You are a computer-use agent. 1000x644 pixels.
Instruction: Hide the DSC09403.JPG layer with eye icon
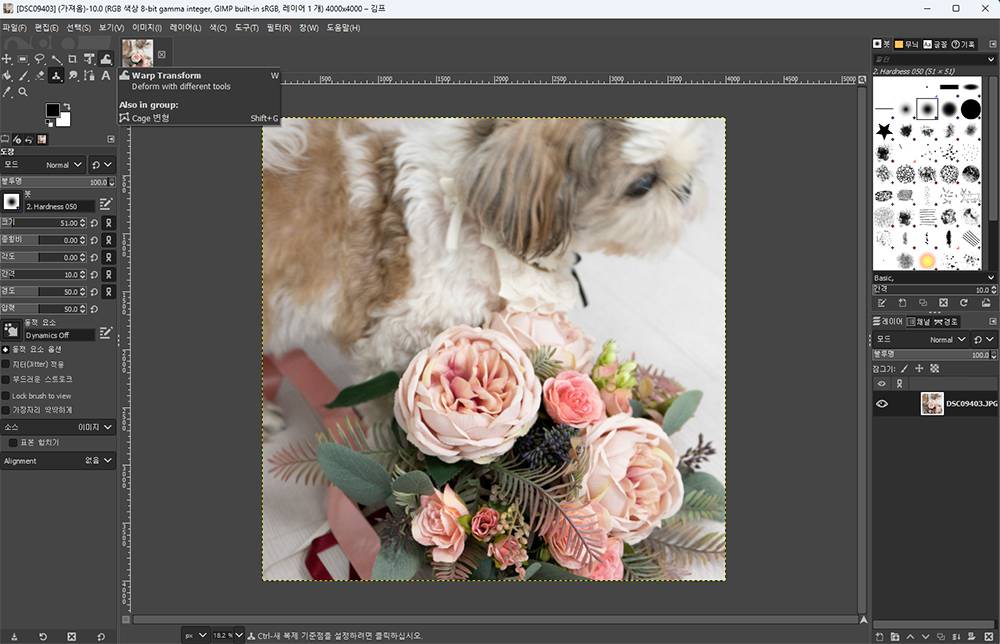(882, 404)
